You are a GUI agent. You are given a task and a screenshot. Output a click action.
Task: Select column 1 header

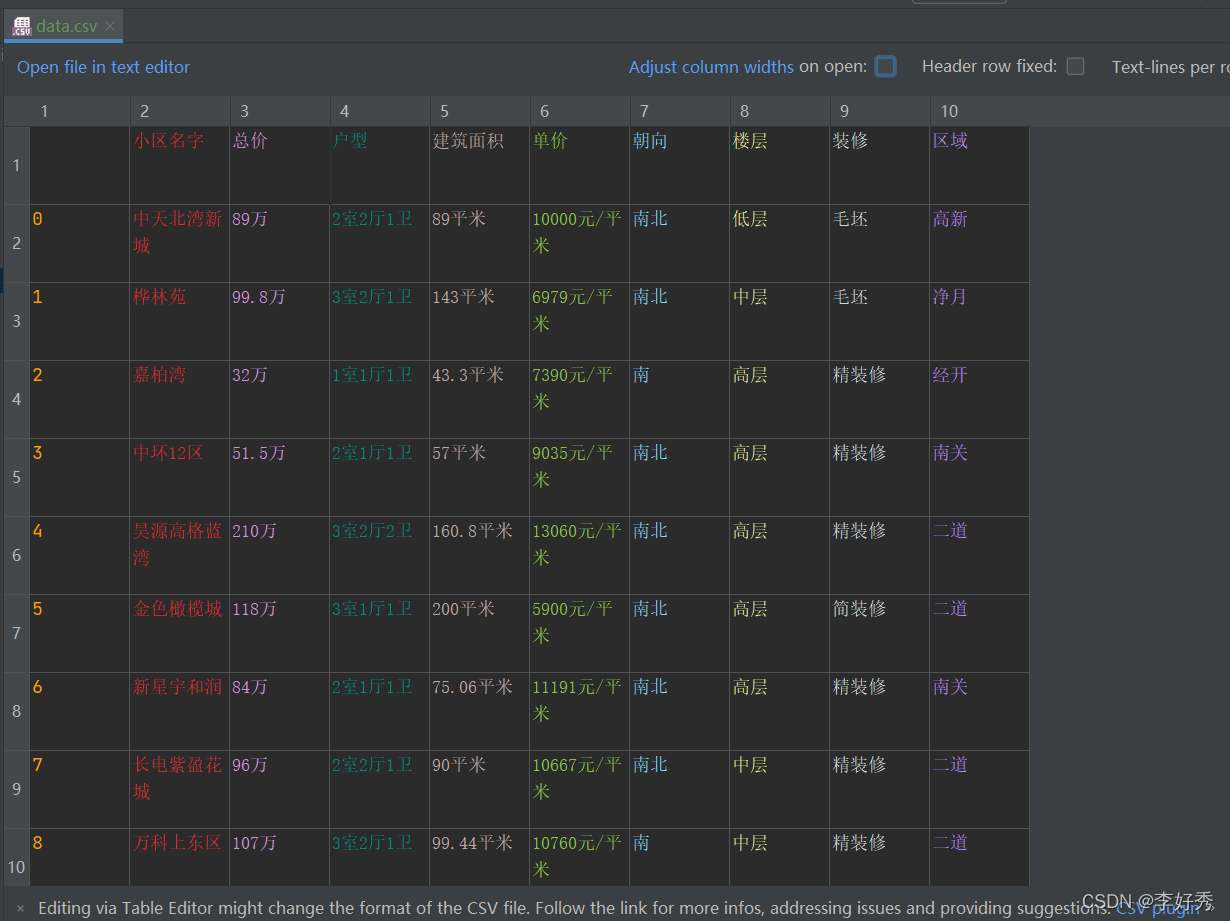[x=80, y=111]
